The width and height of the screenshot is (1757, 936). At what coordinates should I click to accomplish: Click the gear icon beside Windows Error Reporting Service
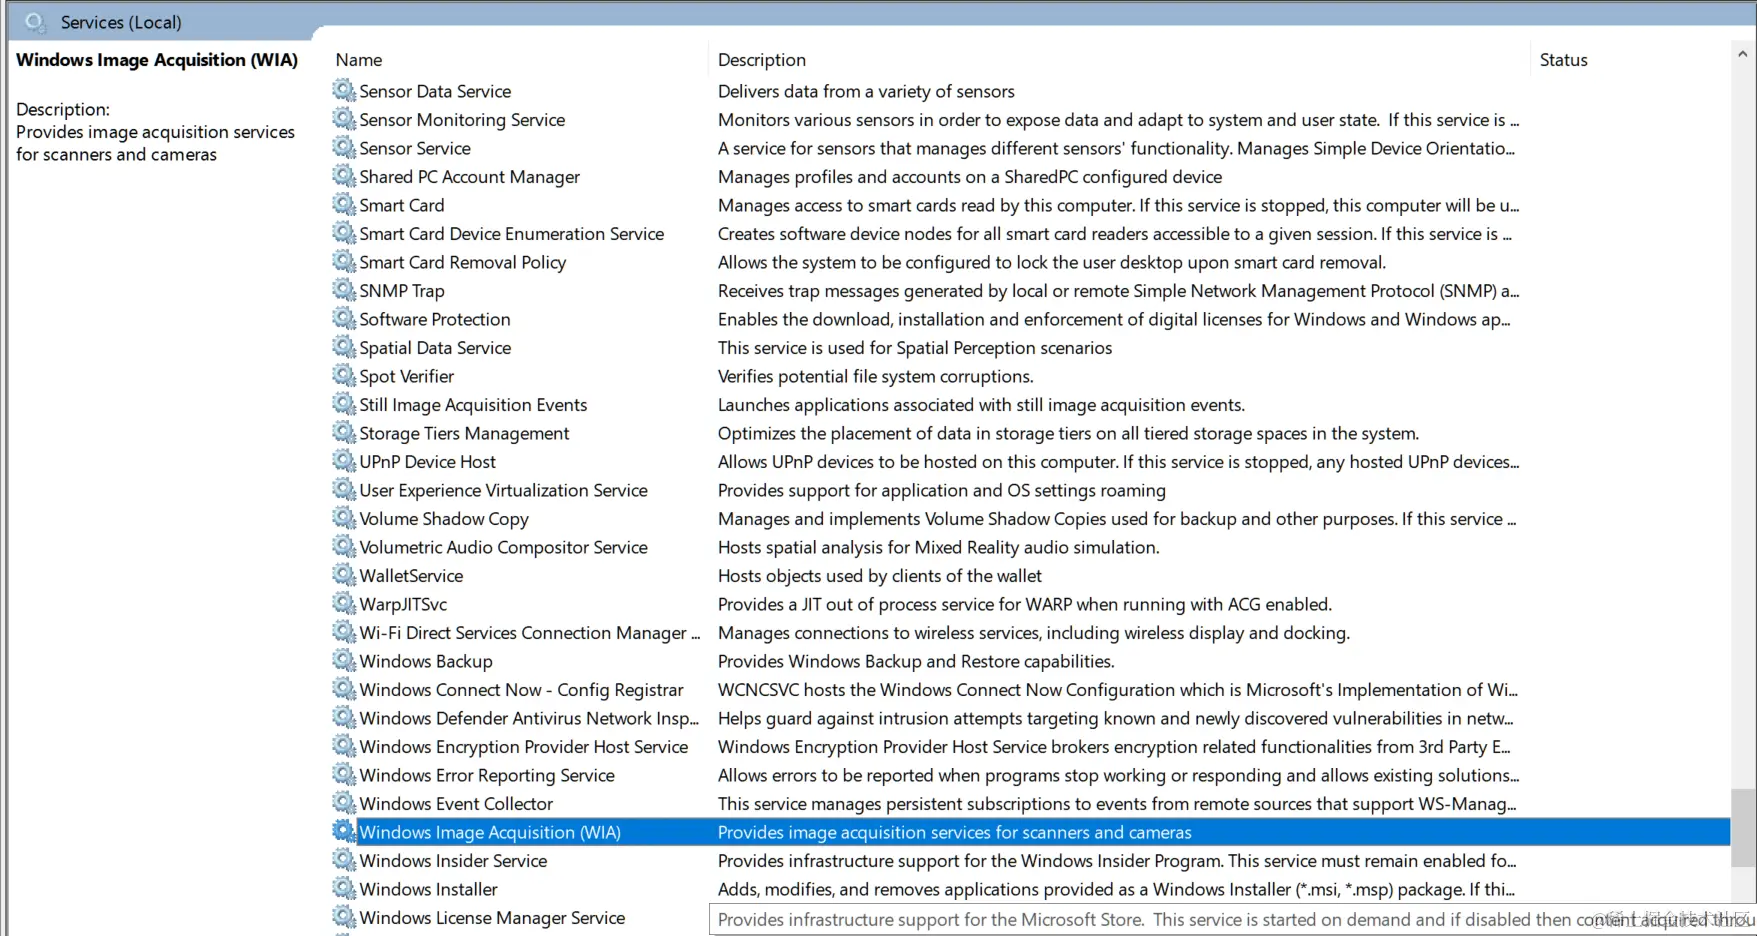pyautogui.click(x=344, y=775)
